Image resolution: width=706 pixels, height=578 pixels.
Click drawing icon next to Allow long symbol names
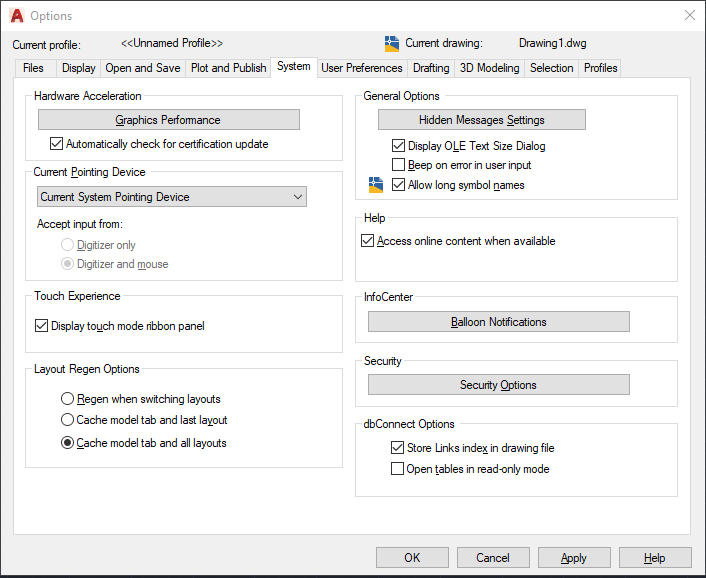(x=376, y=185)
